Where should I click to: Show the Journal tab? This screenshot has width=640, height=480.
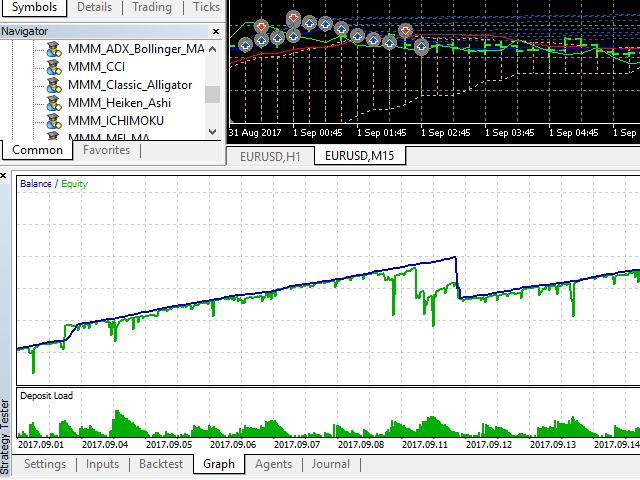330,464
